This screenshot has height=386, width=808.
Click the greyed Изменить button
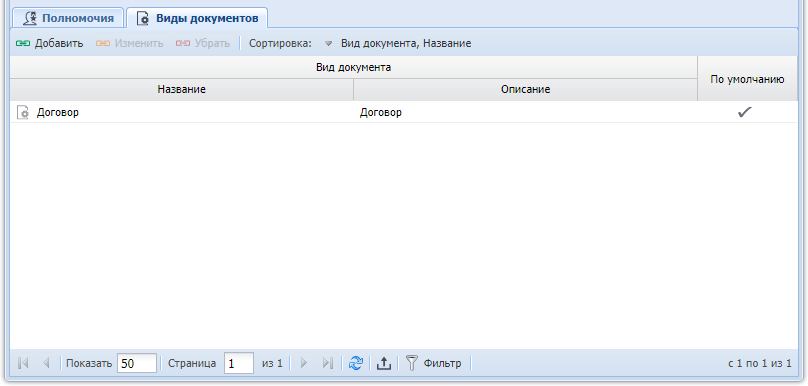point(129,43)
